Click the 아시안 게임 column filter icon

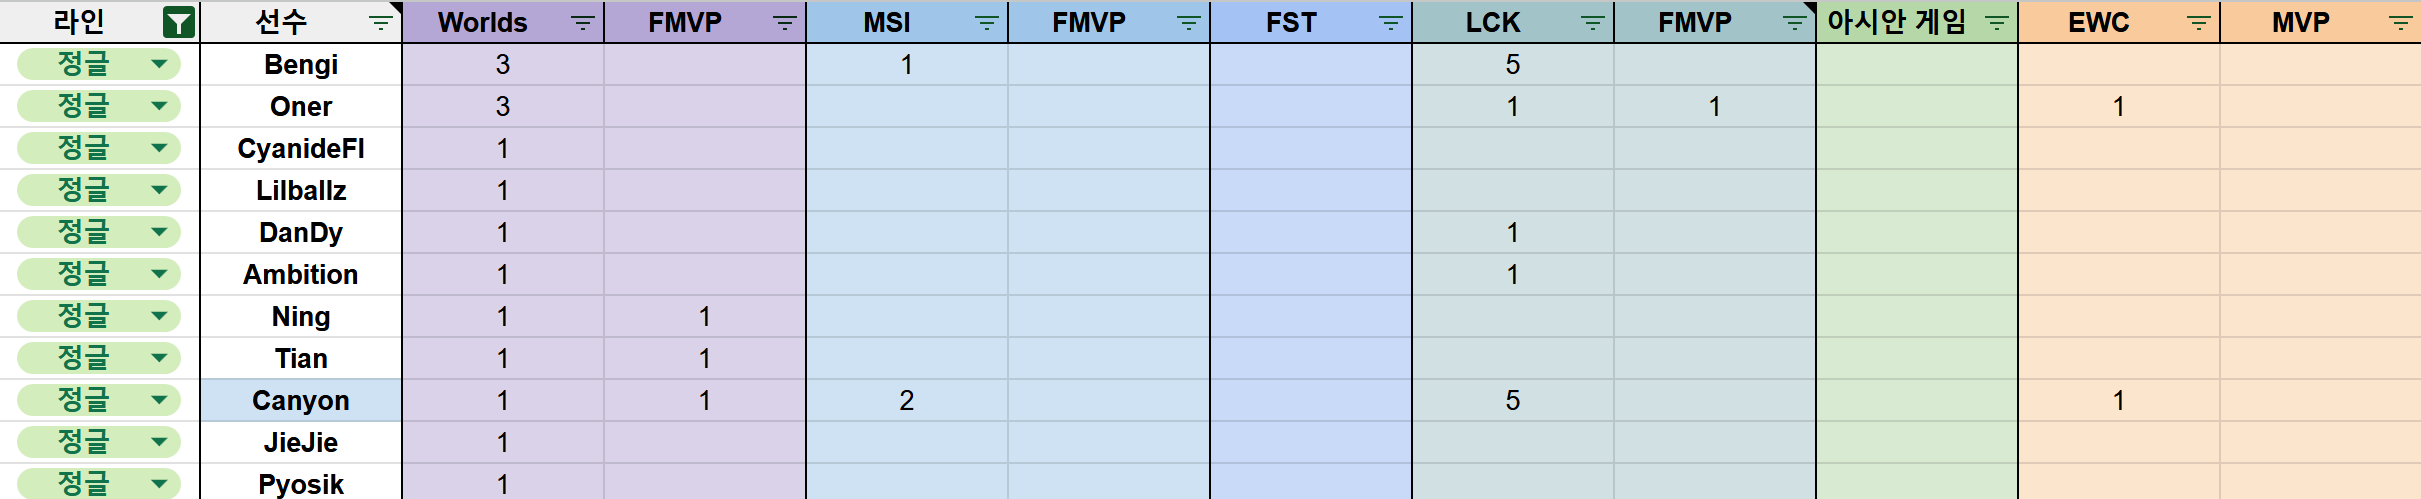(1996, 22)
